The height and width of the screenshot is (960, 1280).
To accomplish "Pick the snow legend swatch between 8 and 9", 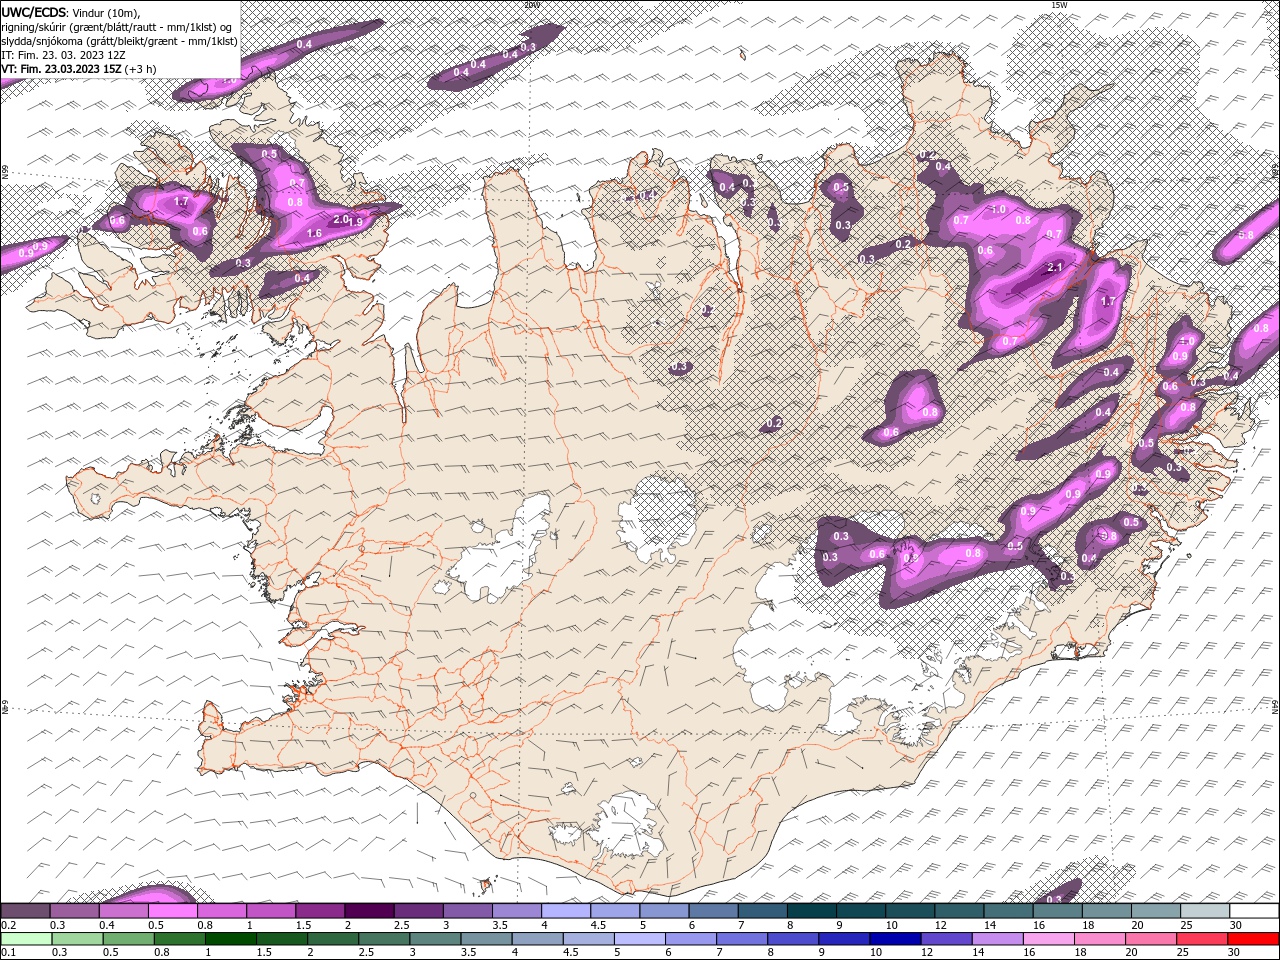I will point(811,911).
